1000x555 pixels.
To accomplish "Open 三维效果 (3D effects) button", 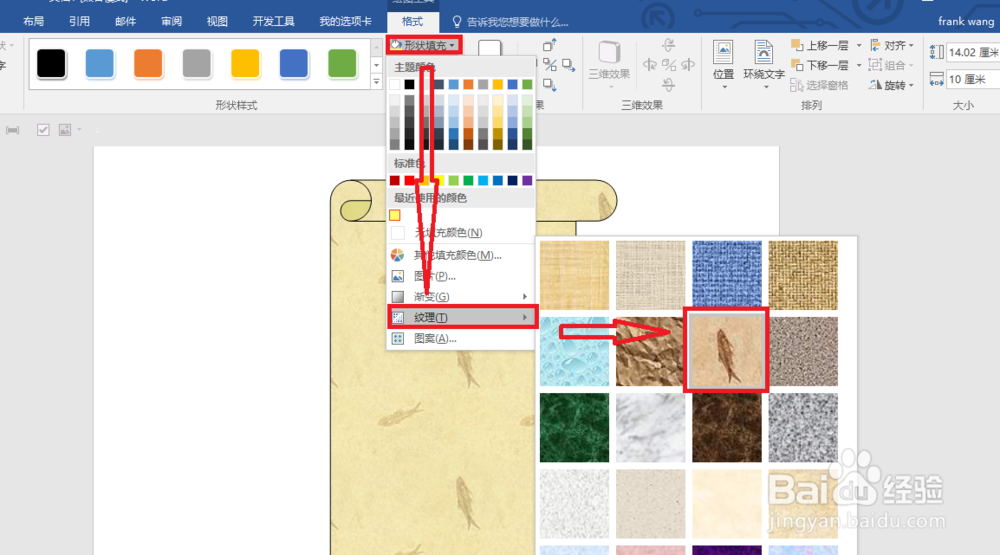I will click(x=609, y=64).
